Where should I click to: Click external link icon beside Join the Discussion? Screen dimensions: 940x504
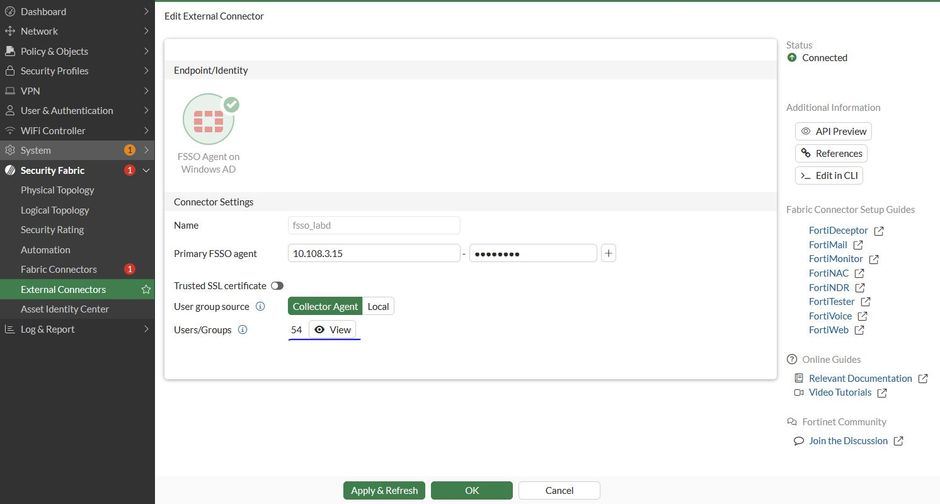click(x=898, y=441)
